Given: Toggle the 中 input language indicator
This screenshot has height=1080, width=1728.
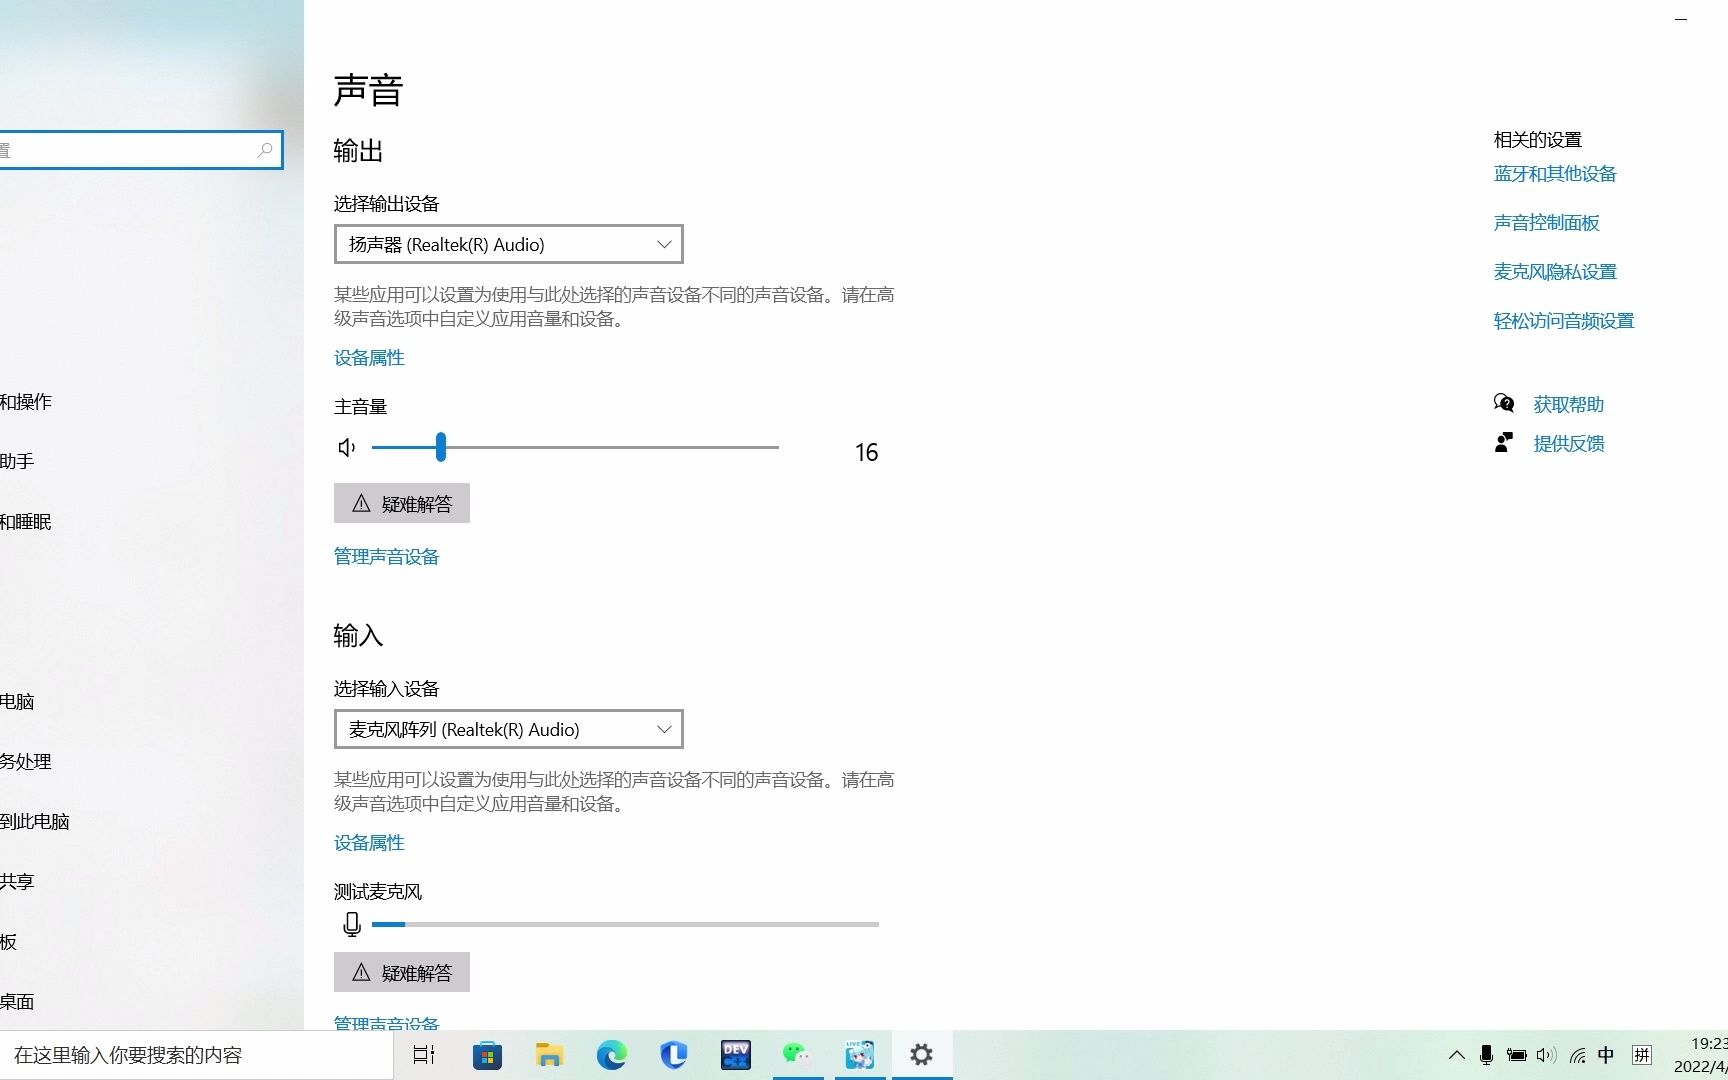Looking at the screenshot, I should coord(1606,1055).
